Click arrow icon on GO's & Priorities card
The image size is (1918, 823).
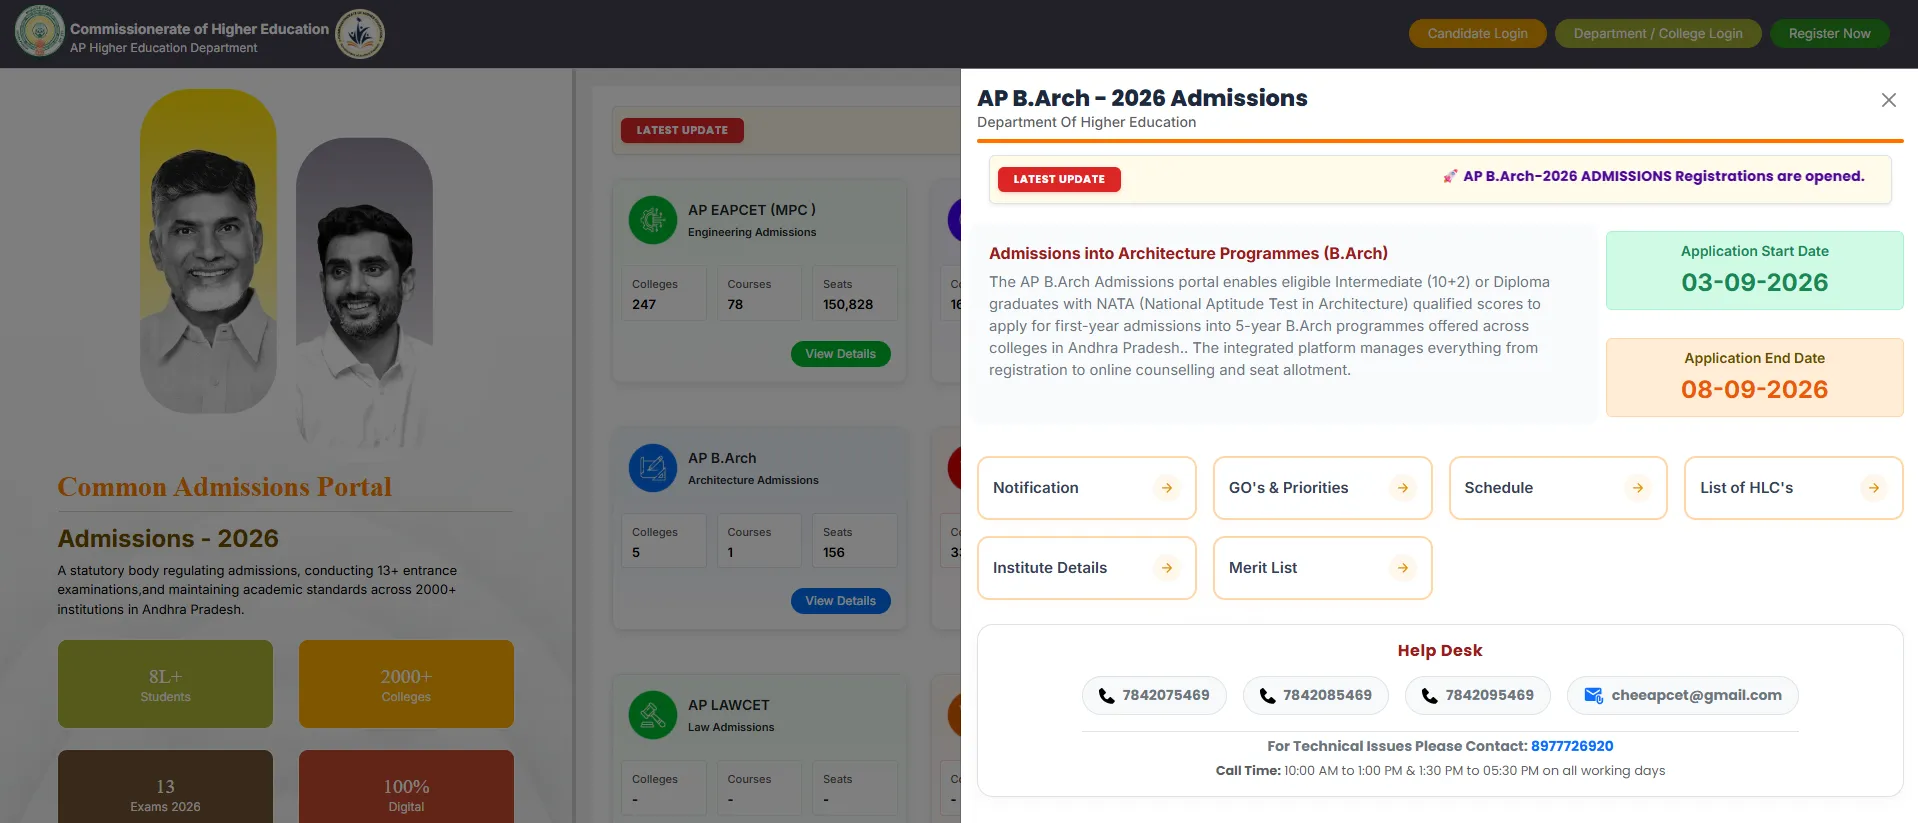[x=1403, y=488]
